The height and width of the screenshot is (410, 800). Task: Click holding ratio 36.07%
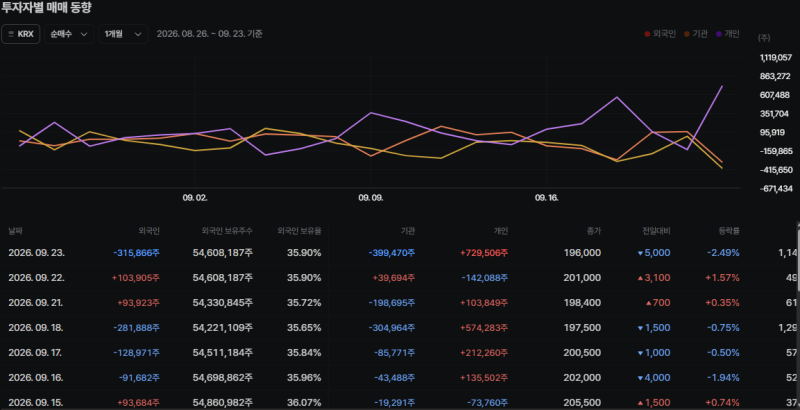[304, 403]
